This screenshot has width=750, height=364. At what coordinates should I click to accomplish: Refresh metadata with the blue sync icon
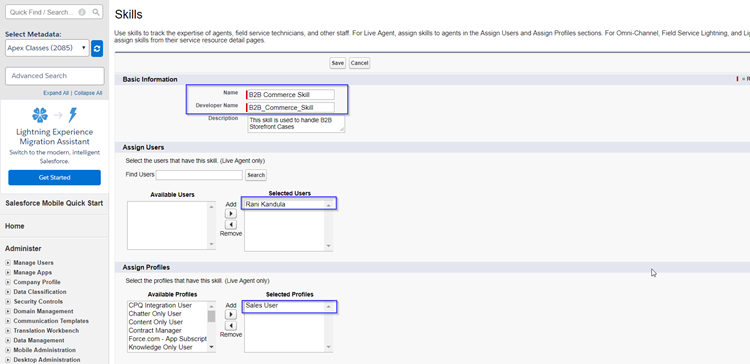click(97, 48)
